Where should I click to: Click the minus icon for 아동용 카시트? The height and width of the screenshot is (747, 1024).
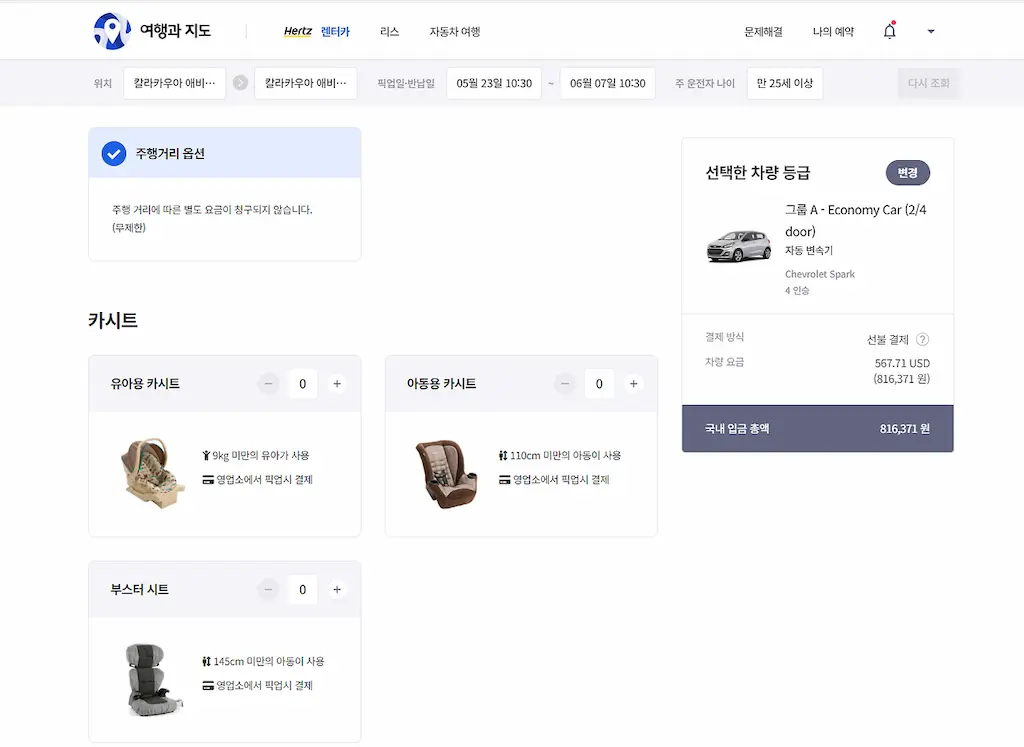[565, 383]
